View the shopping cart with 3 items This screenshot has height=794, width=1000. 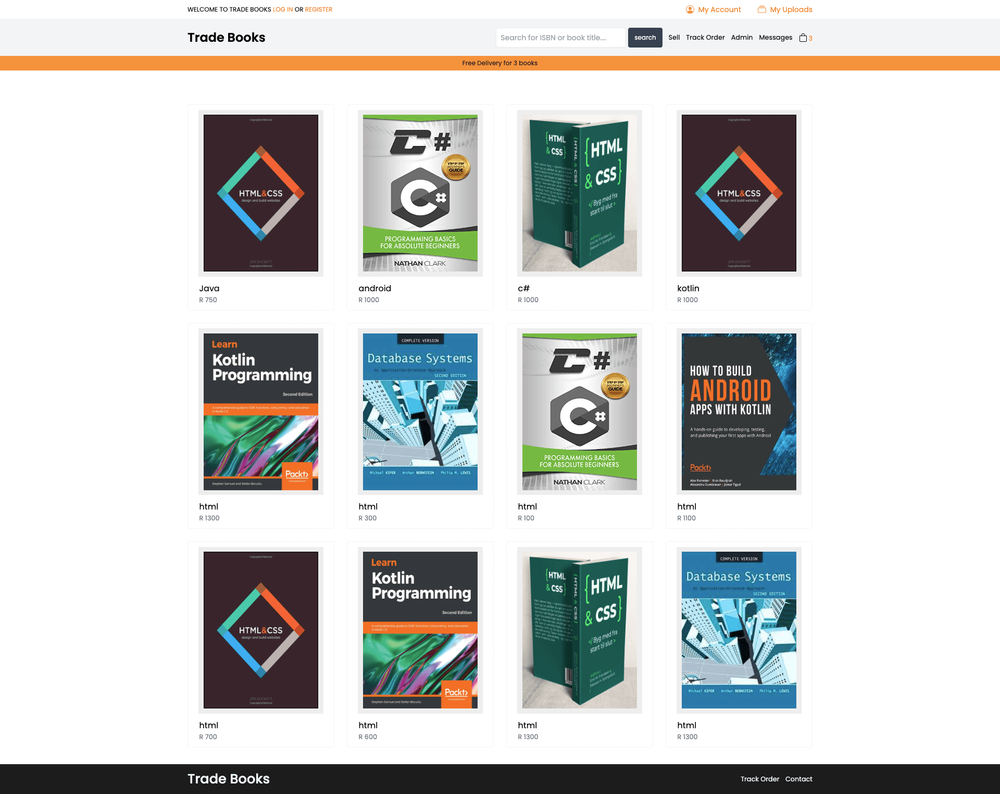click(804, 36)
